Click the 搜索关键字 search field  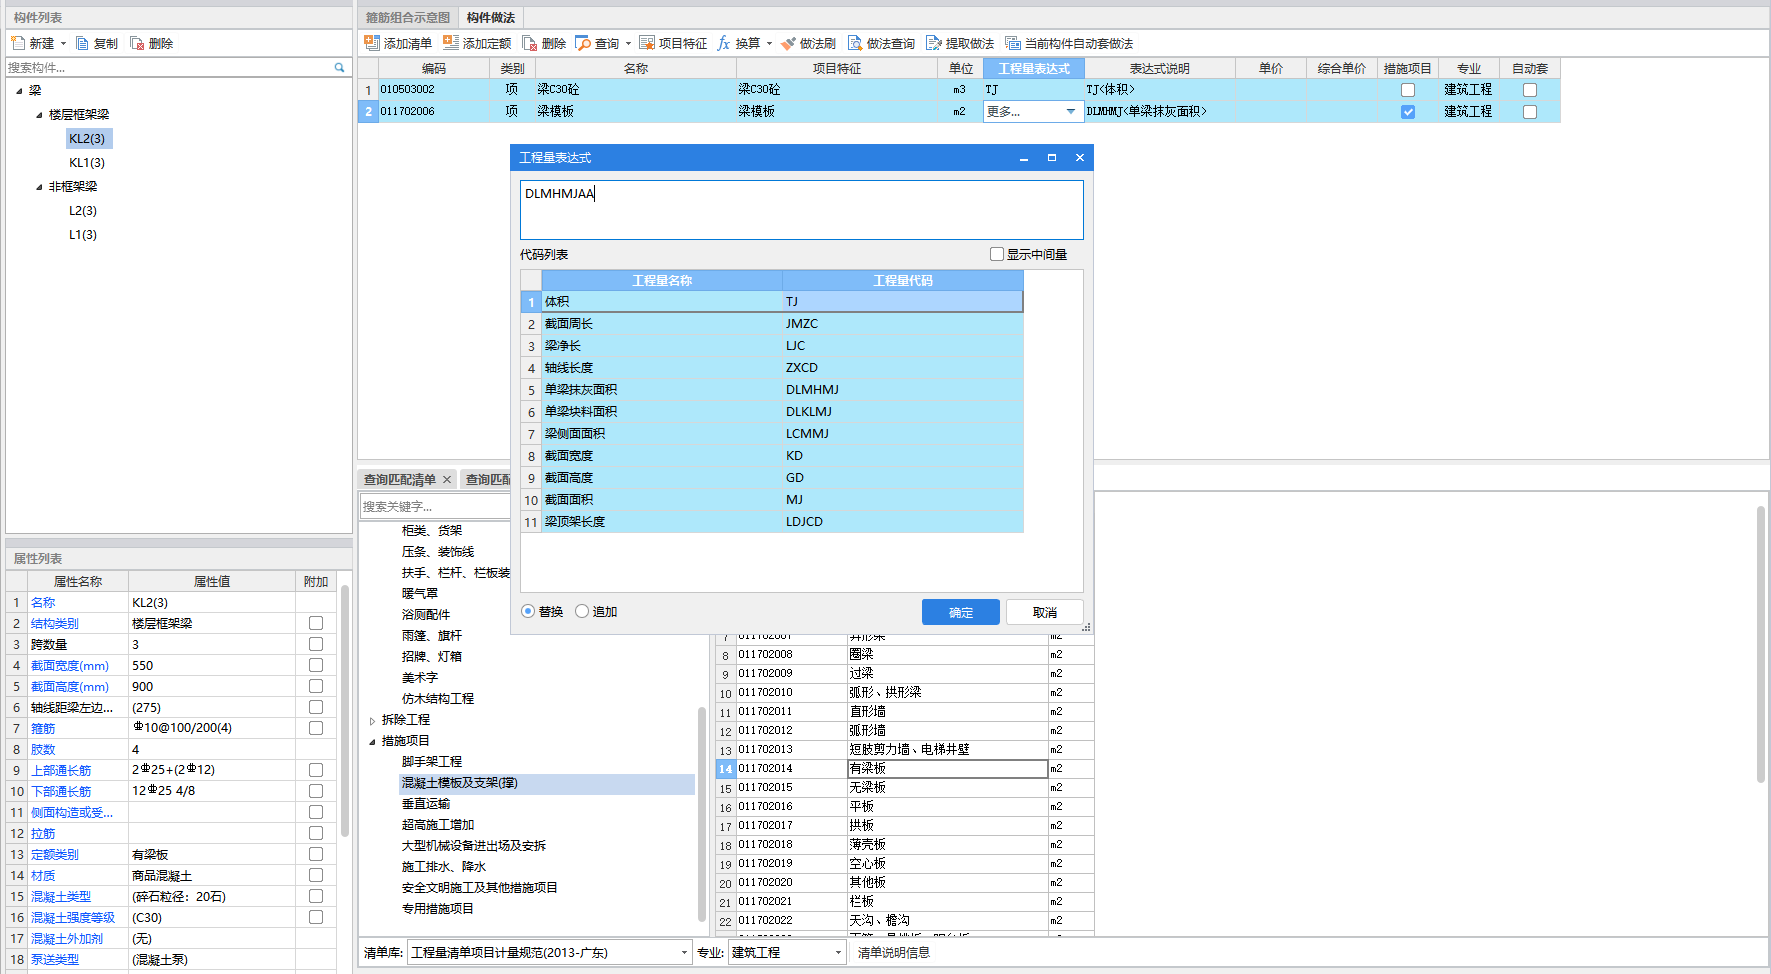point(436,506)
